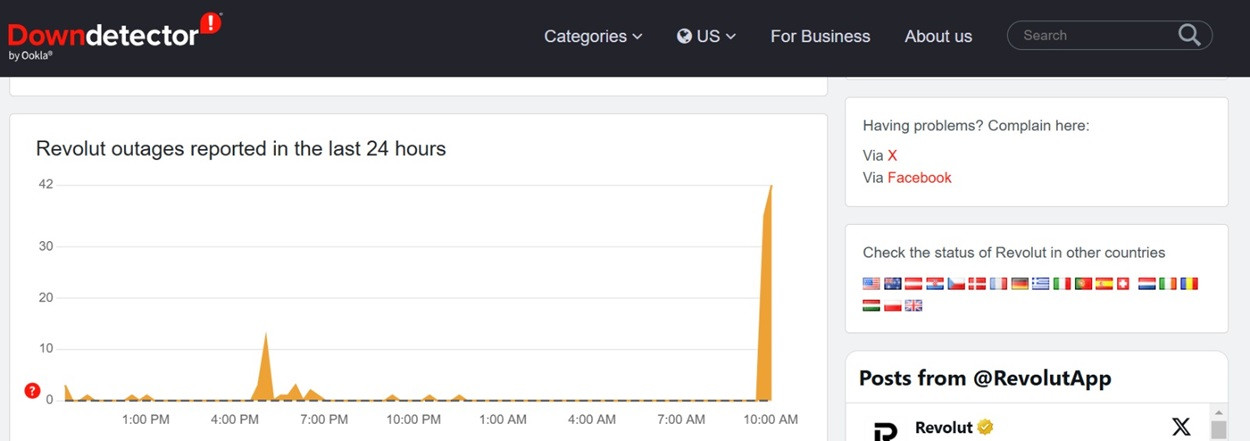The height and width of the screenshot is (441, 1250).
Task: Click the search magnifier icon
Action: click(1189, 35)
